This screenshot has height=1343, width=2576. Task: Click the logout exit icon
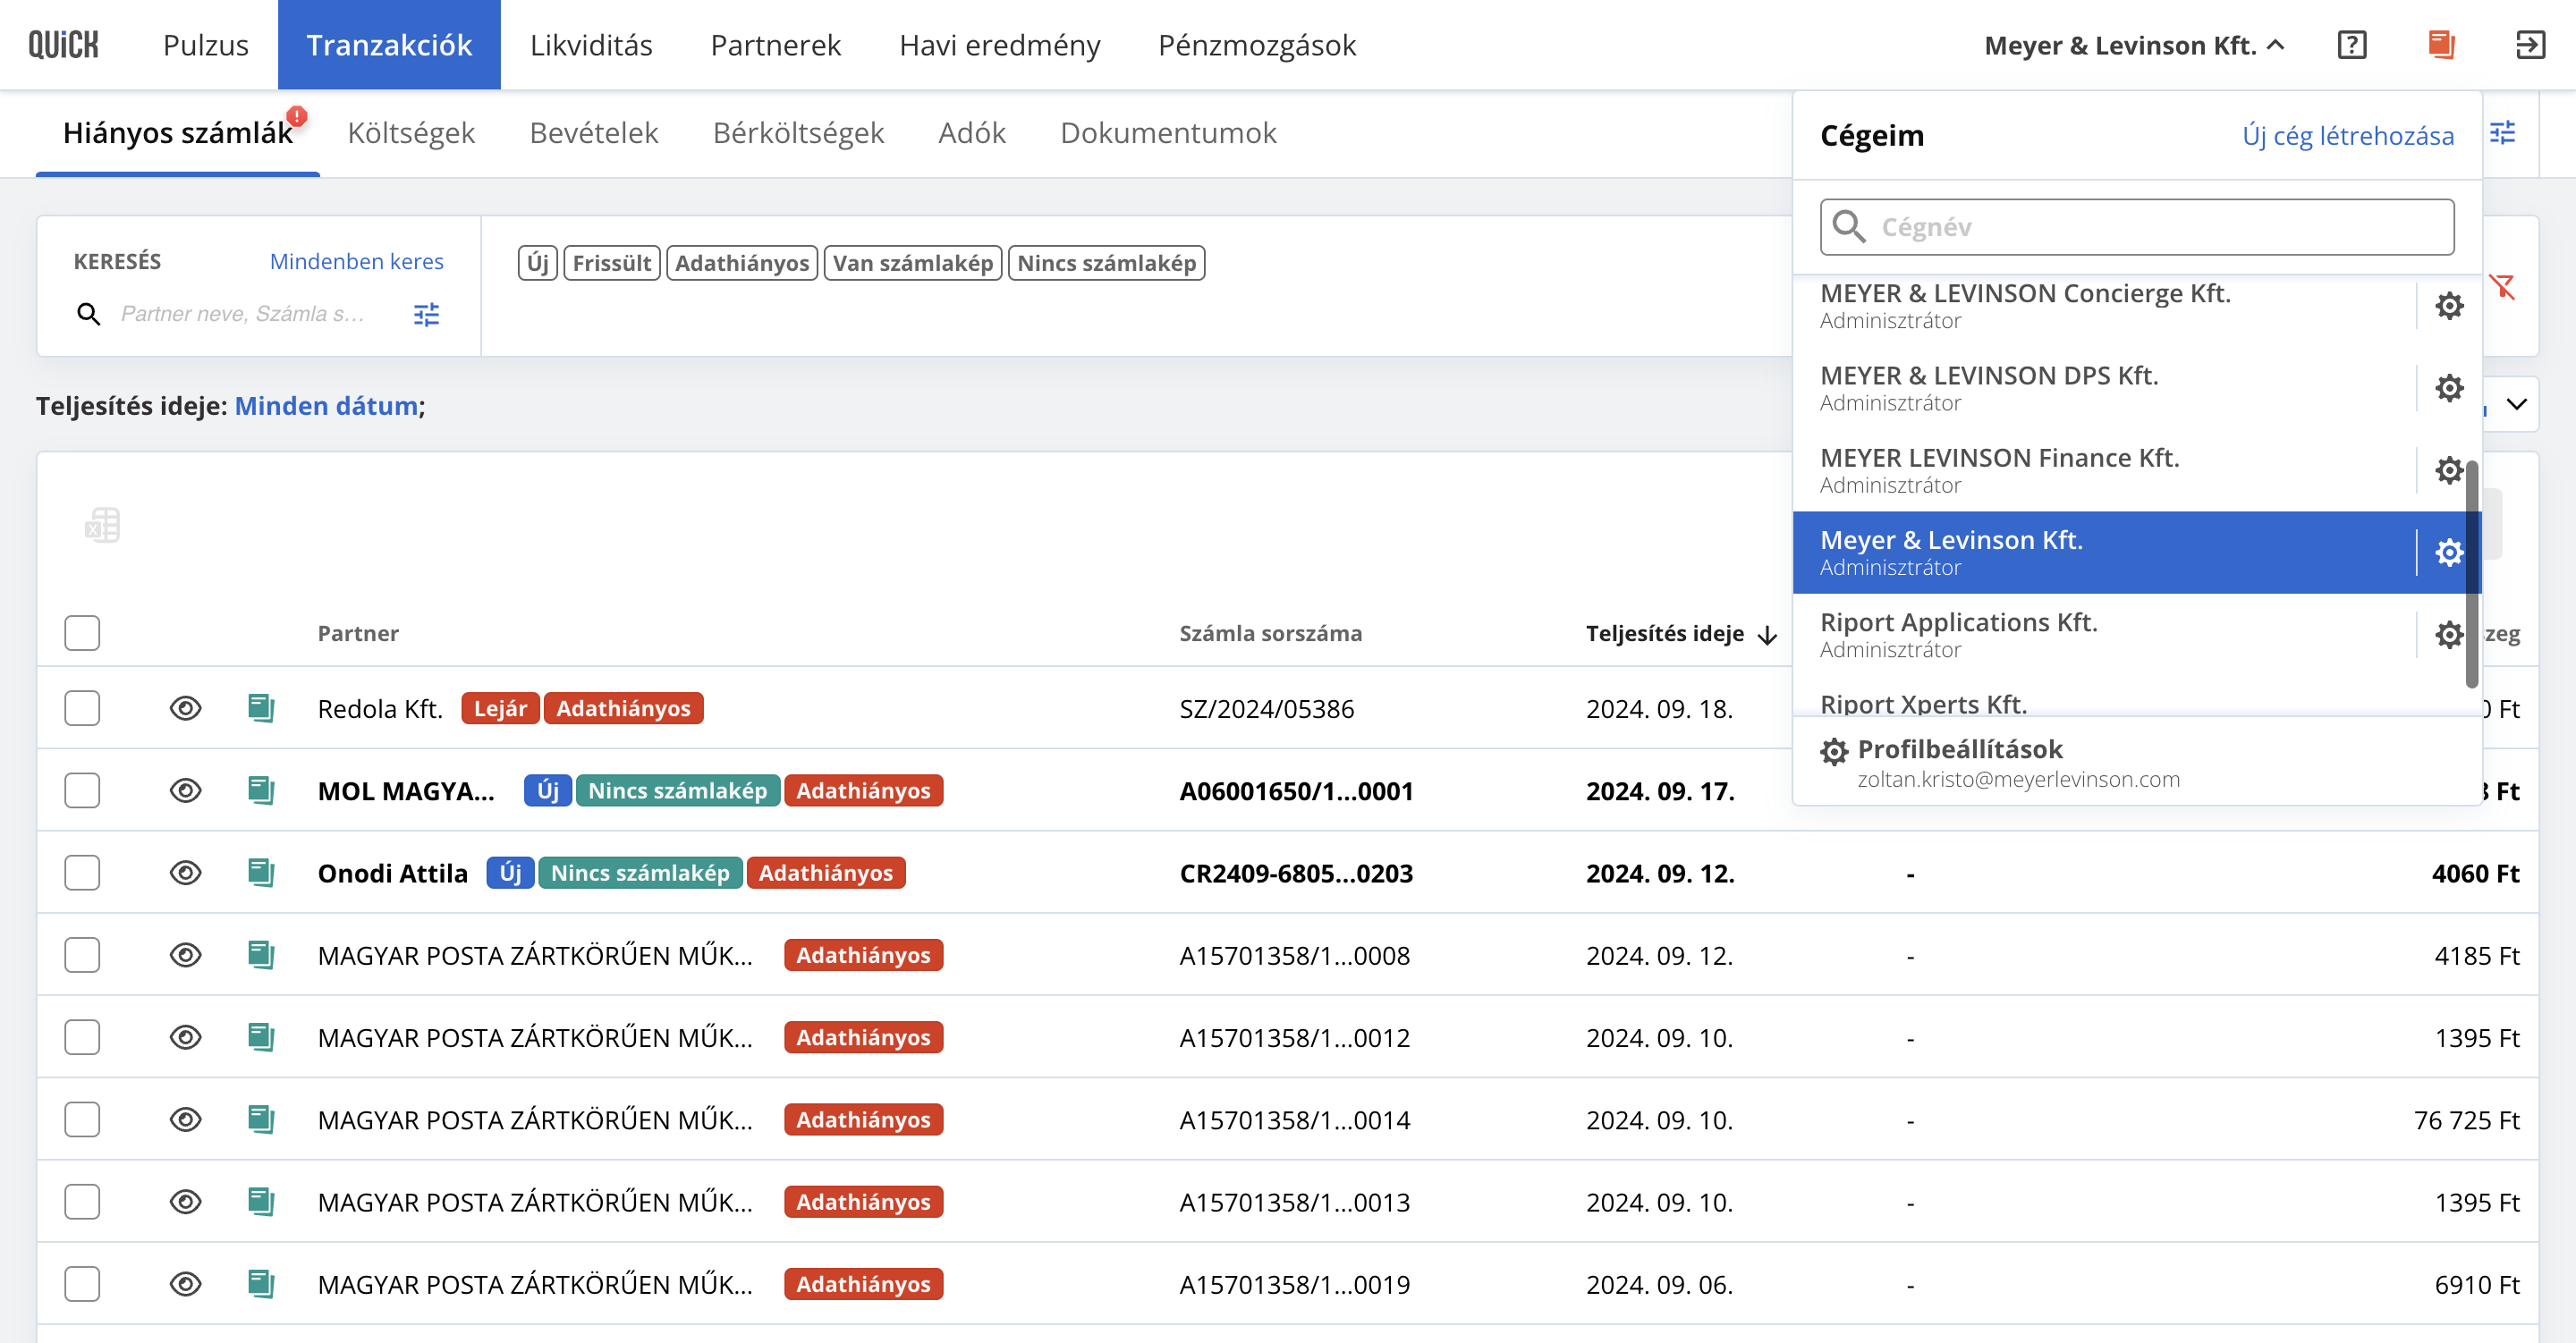[x=2530, y=45]
